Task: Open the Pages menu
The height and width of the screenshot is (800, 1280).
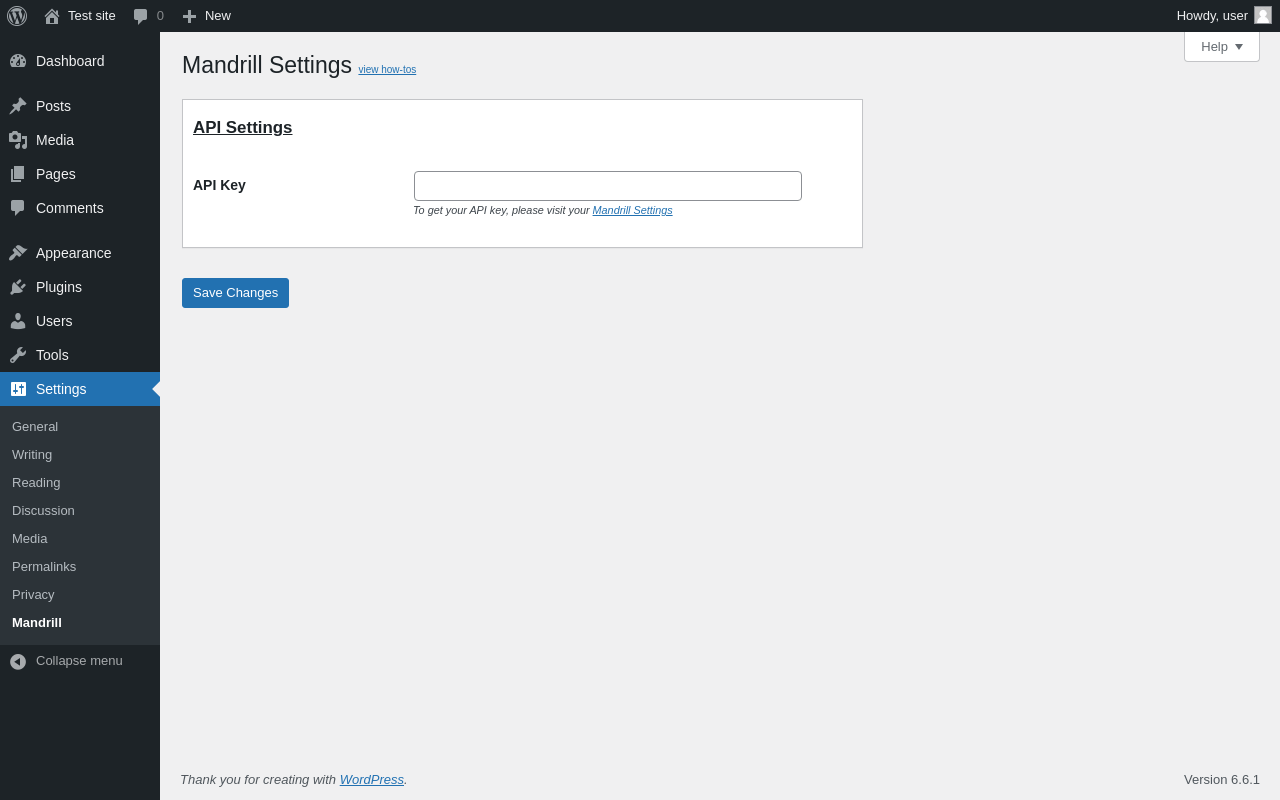Action: (80, 174)
